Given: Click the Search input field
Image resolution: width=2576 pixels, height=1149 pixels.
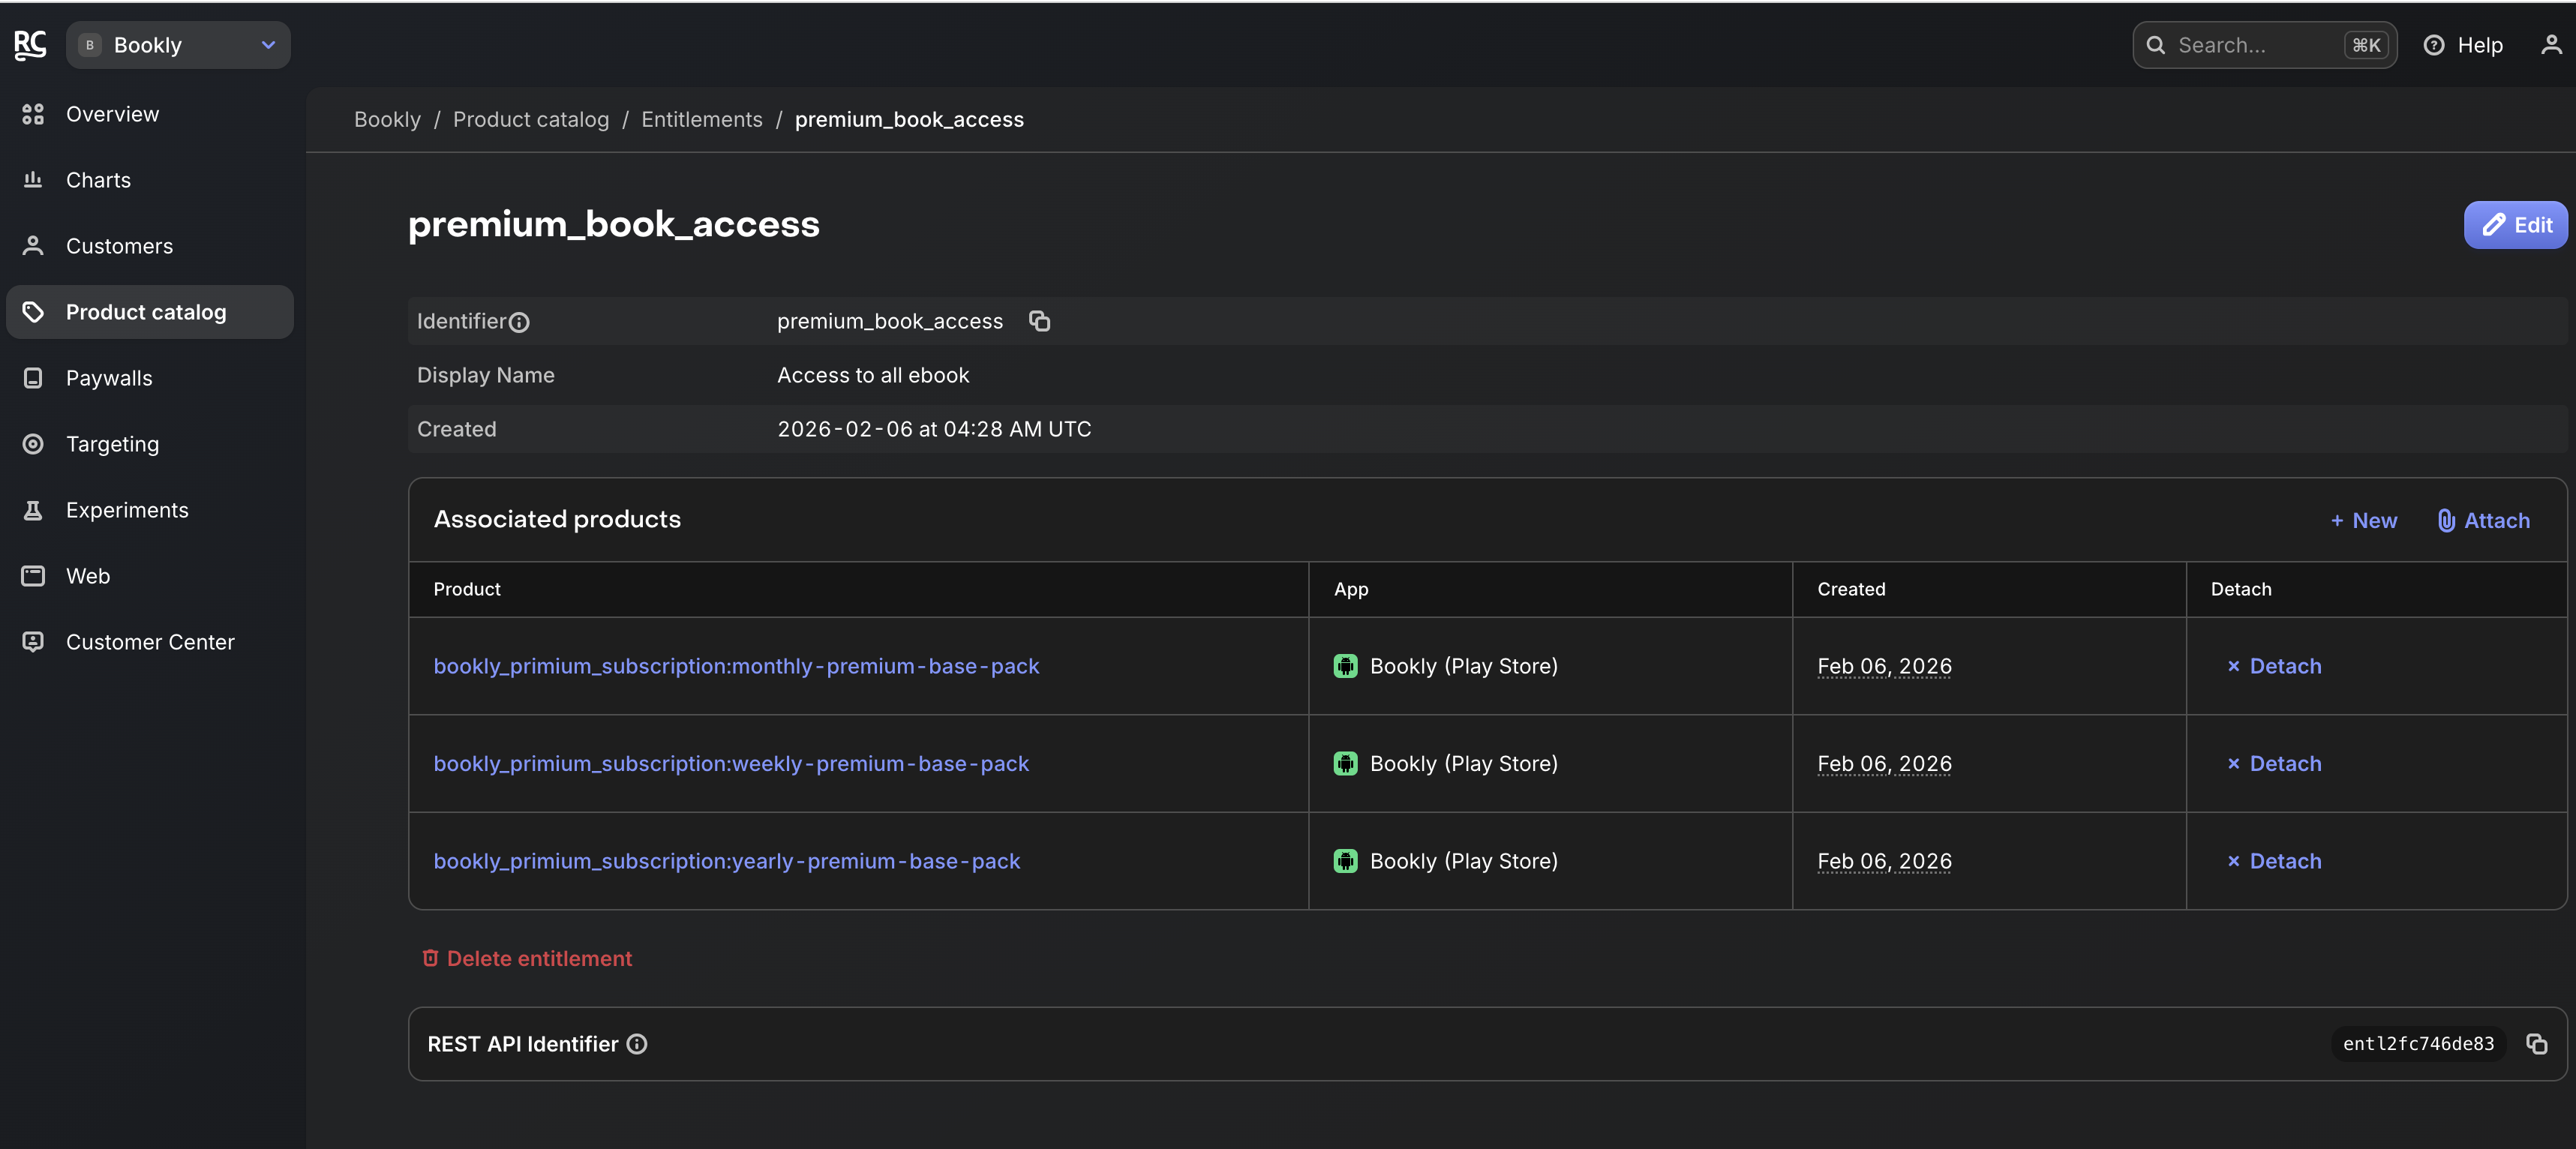Looking at the screenshot, I should pos(2264,45).
